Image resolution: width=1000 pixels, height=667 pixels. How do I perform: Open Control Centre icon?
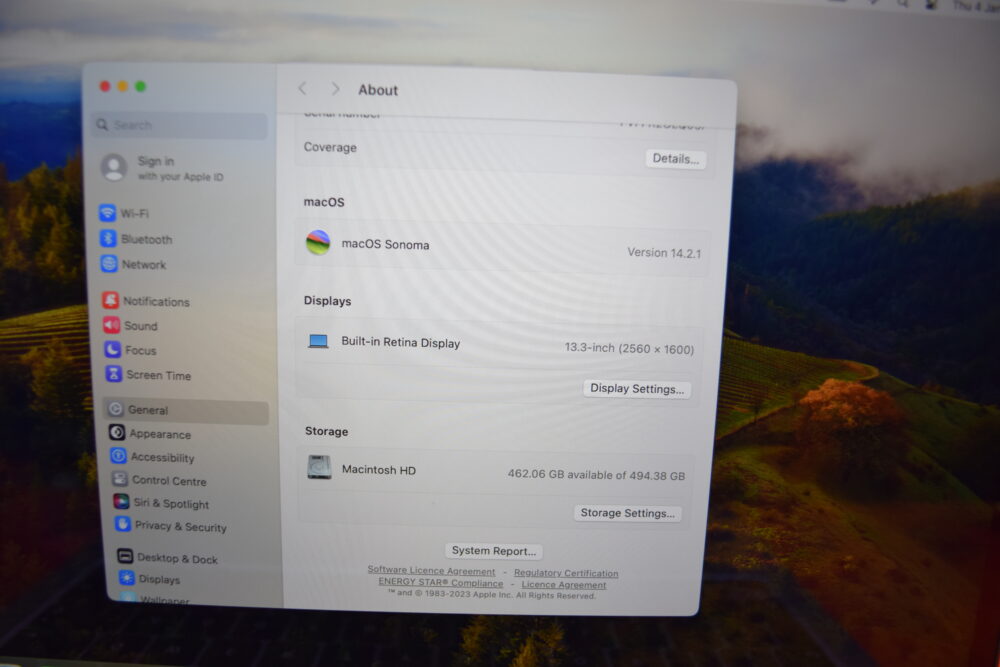tap(119, 479)
